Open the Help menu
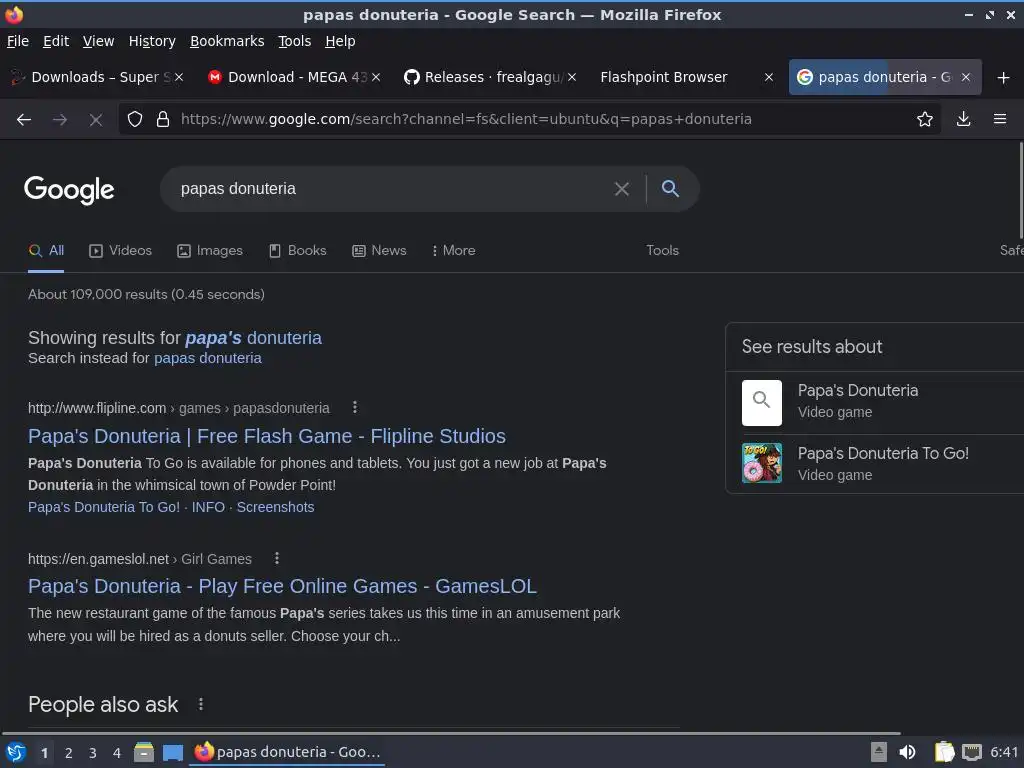 pos(340,41)
